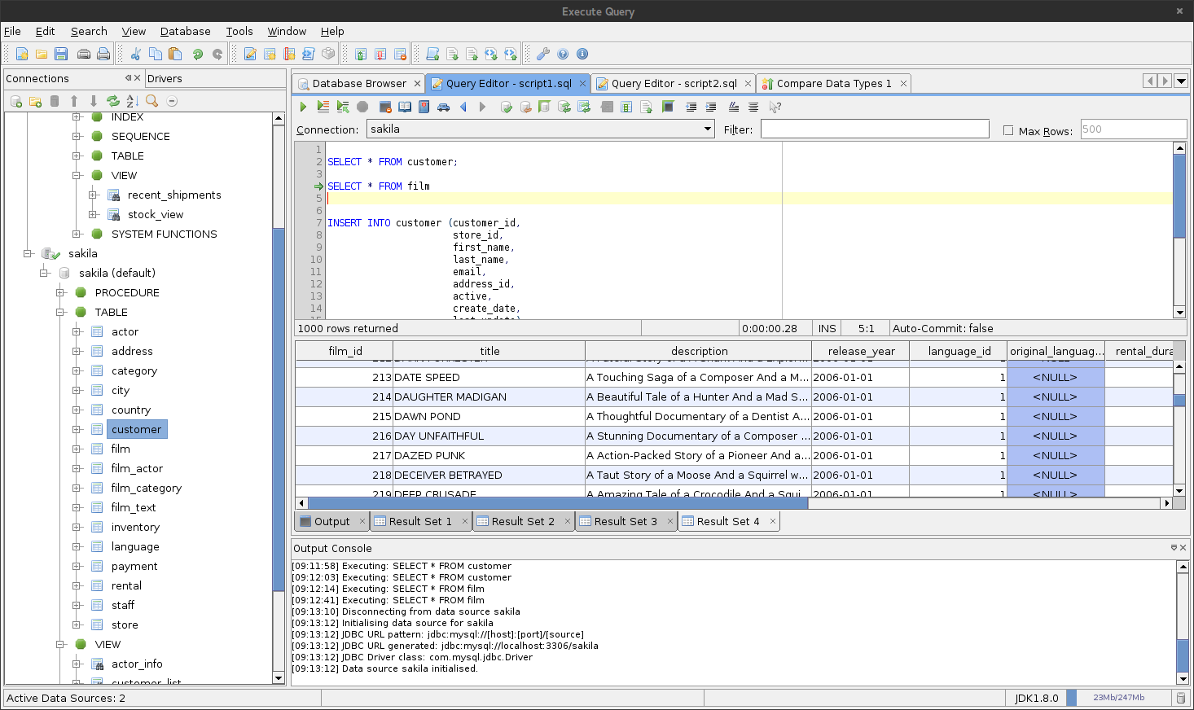Expand the film_actor table node
Viewport: 1194px width, 710px height.
coord(76,469)
